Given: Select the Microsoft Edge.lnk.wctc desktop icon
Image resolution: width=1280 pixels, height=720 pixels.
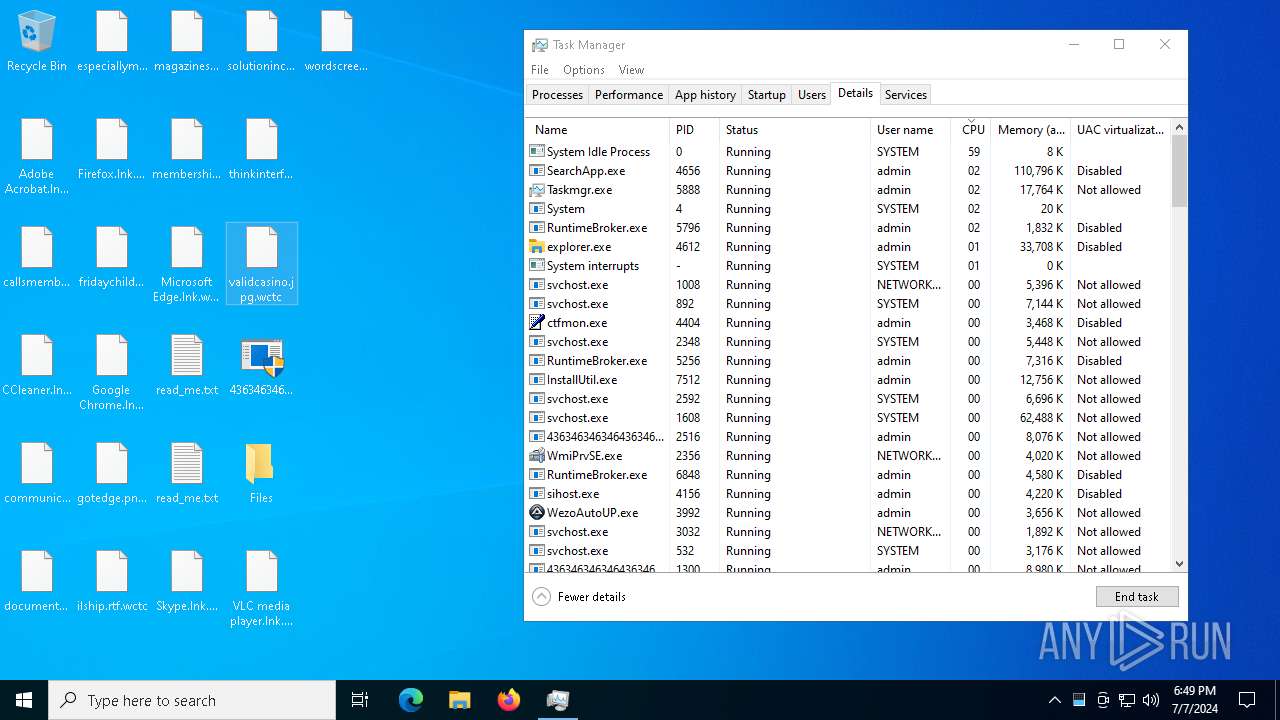Looking at the screenshot, I should click(x=186, y=264).
